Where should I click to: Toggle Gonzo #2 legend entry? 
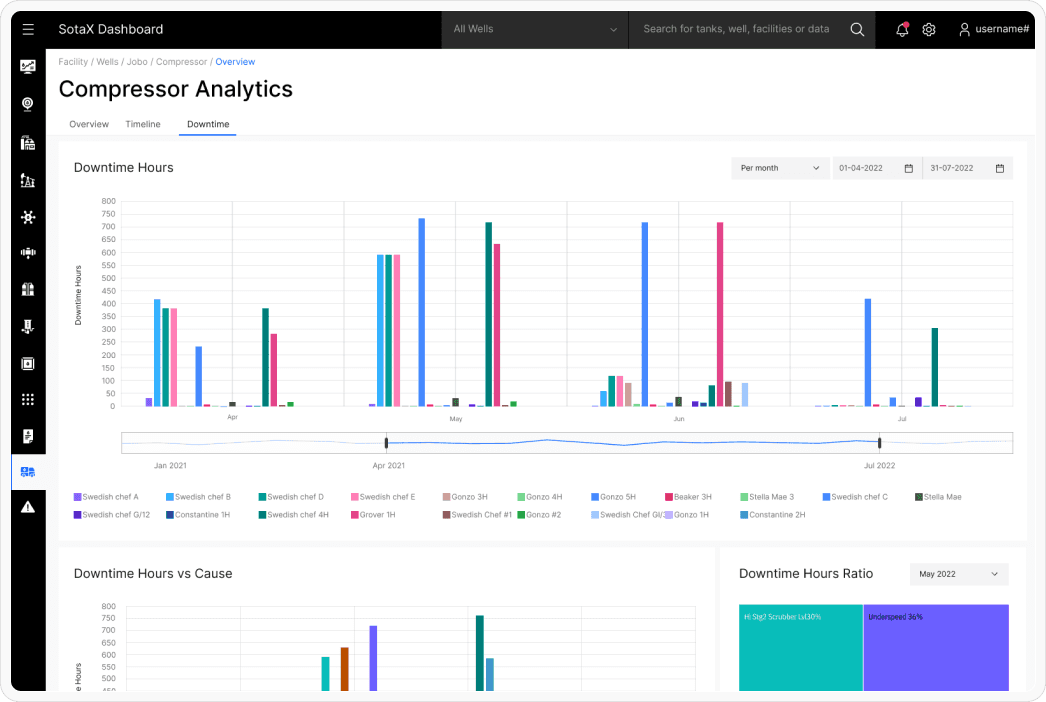coord(539,515)
